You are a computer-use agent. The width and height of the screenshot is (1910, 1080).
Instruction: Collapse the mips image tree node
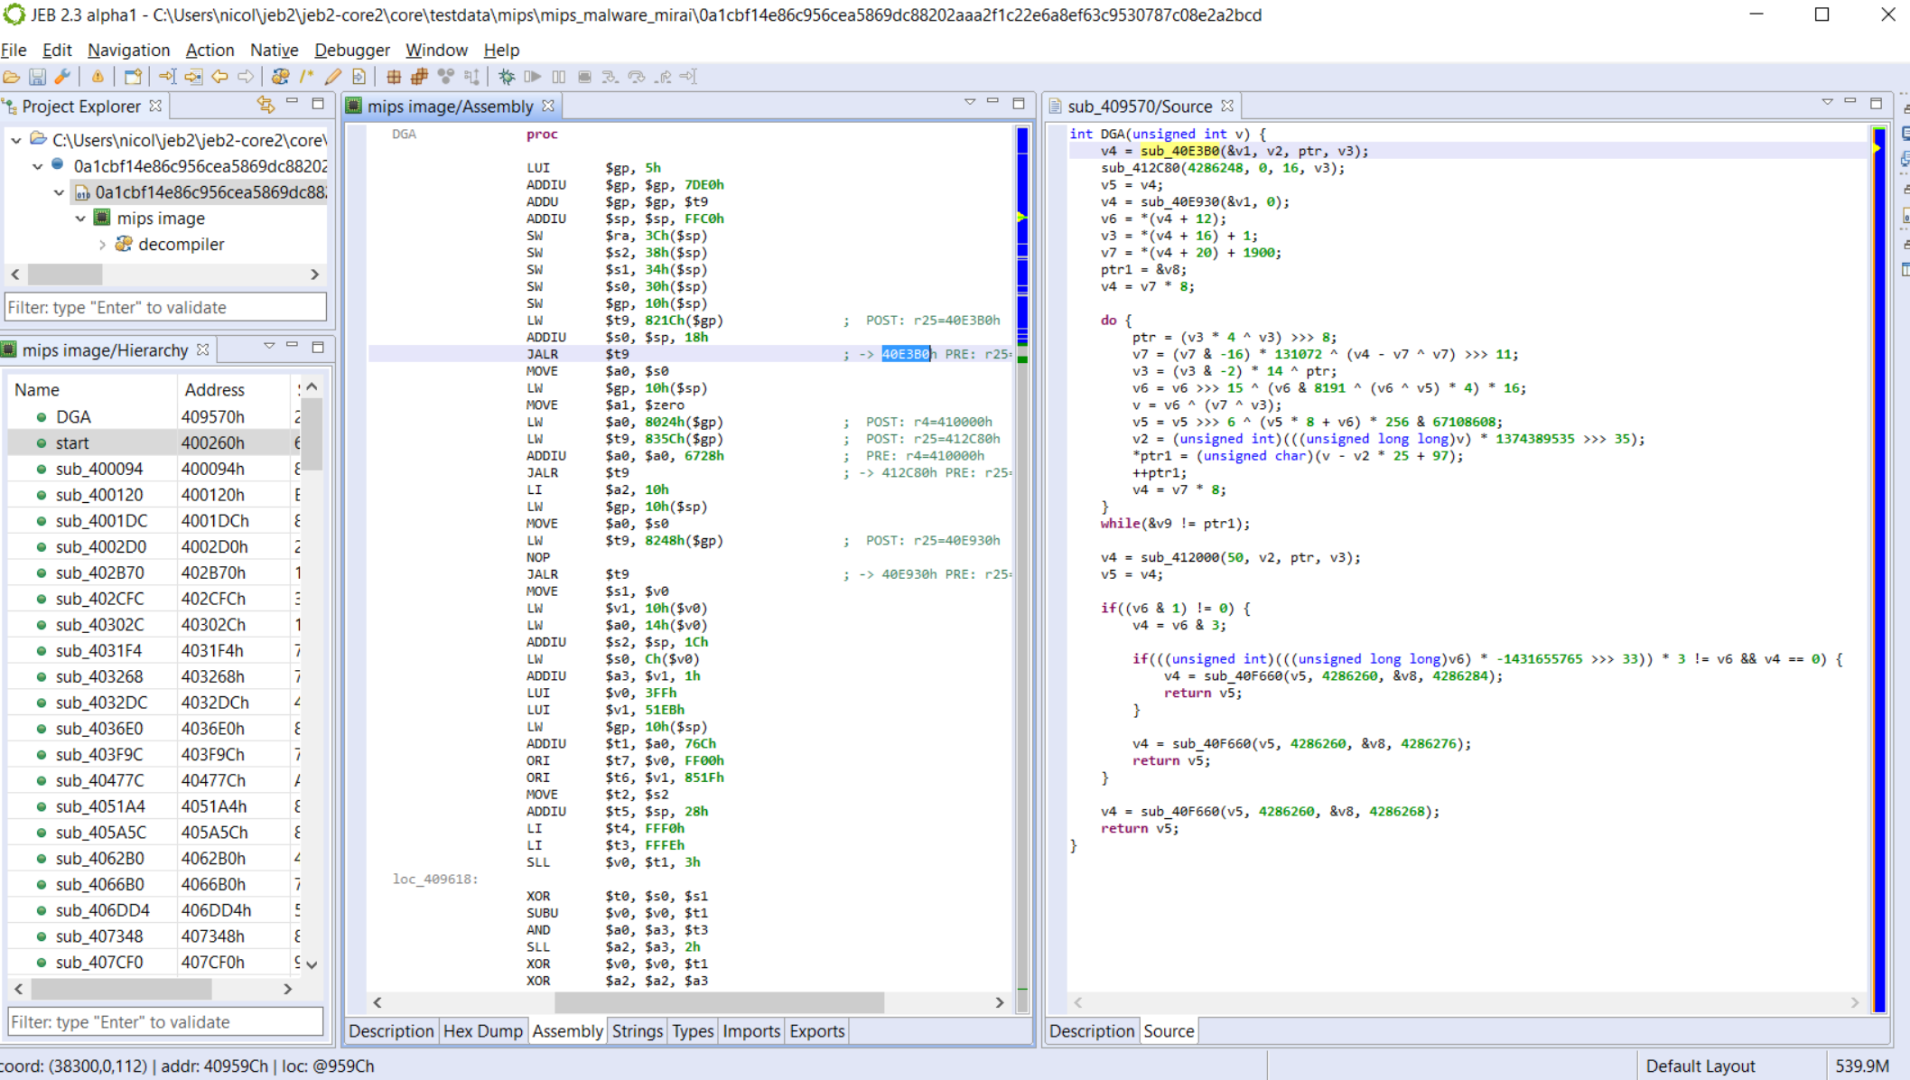pyautogui.click(x=81, y=218)
